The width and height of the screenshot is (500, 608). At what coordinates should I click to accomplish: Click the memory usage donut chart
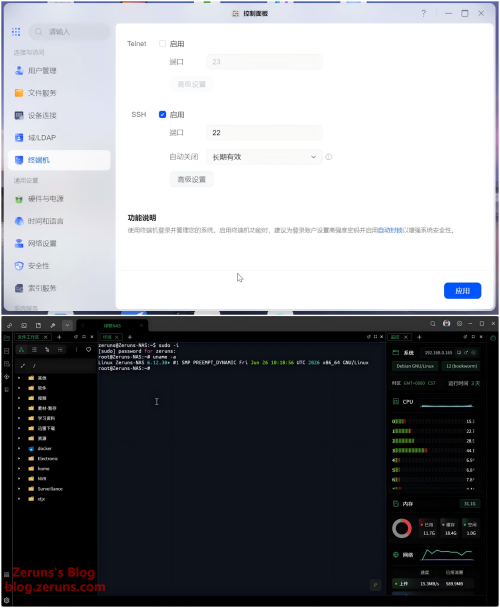point(402,528)
